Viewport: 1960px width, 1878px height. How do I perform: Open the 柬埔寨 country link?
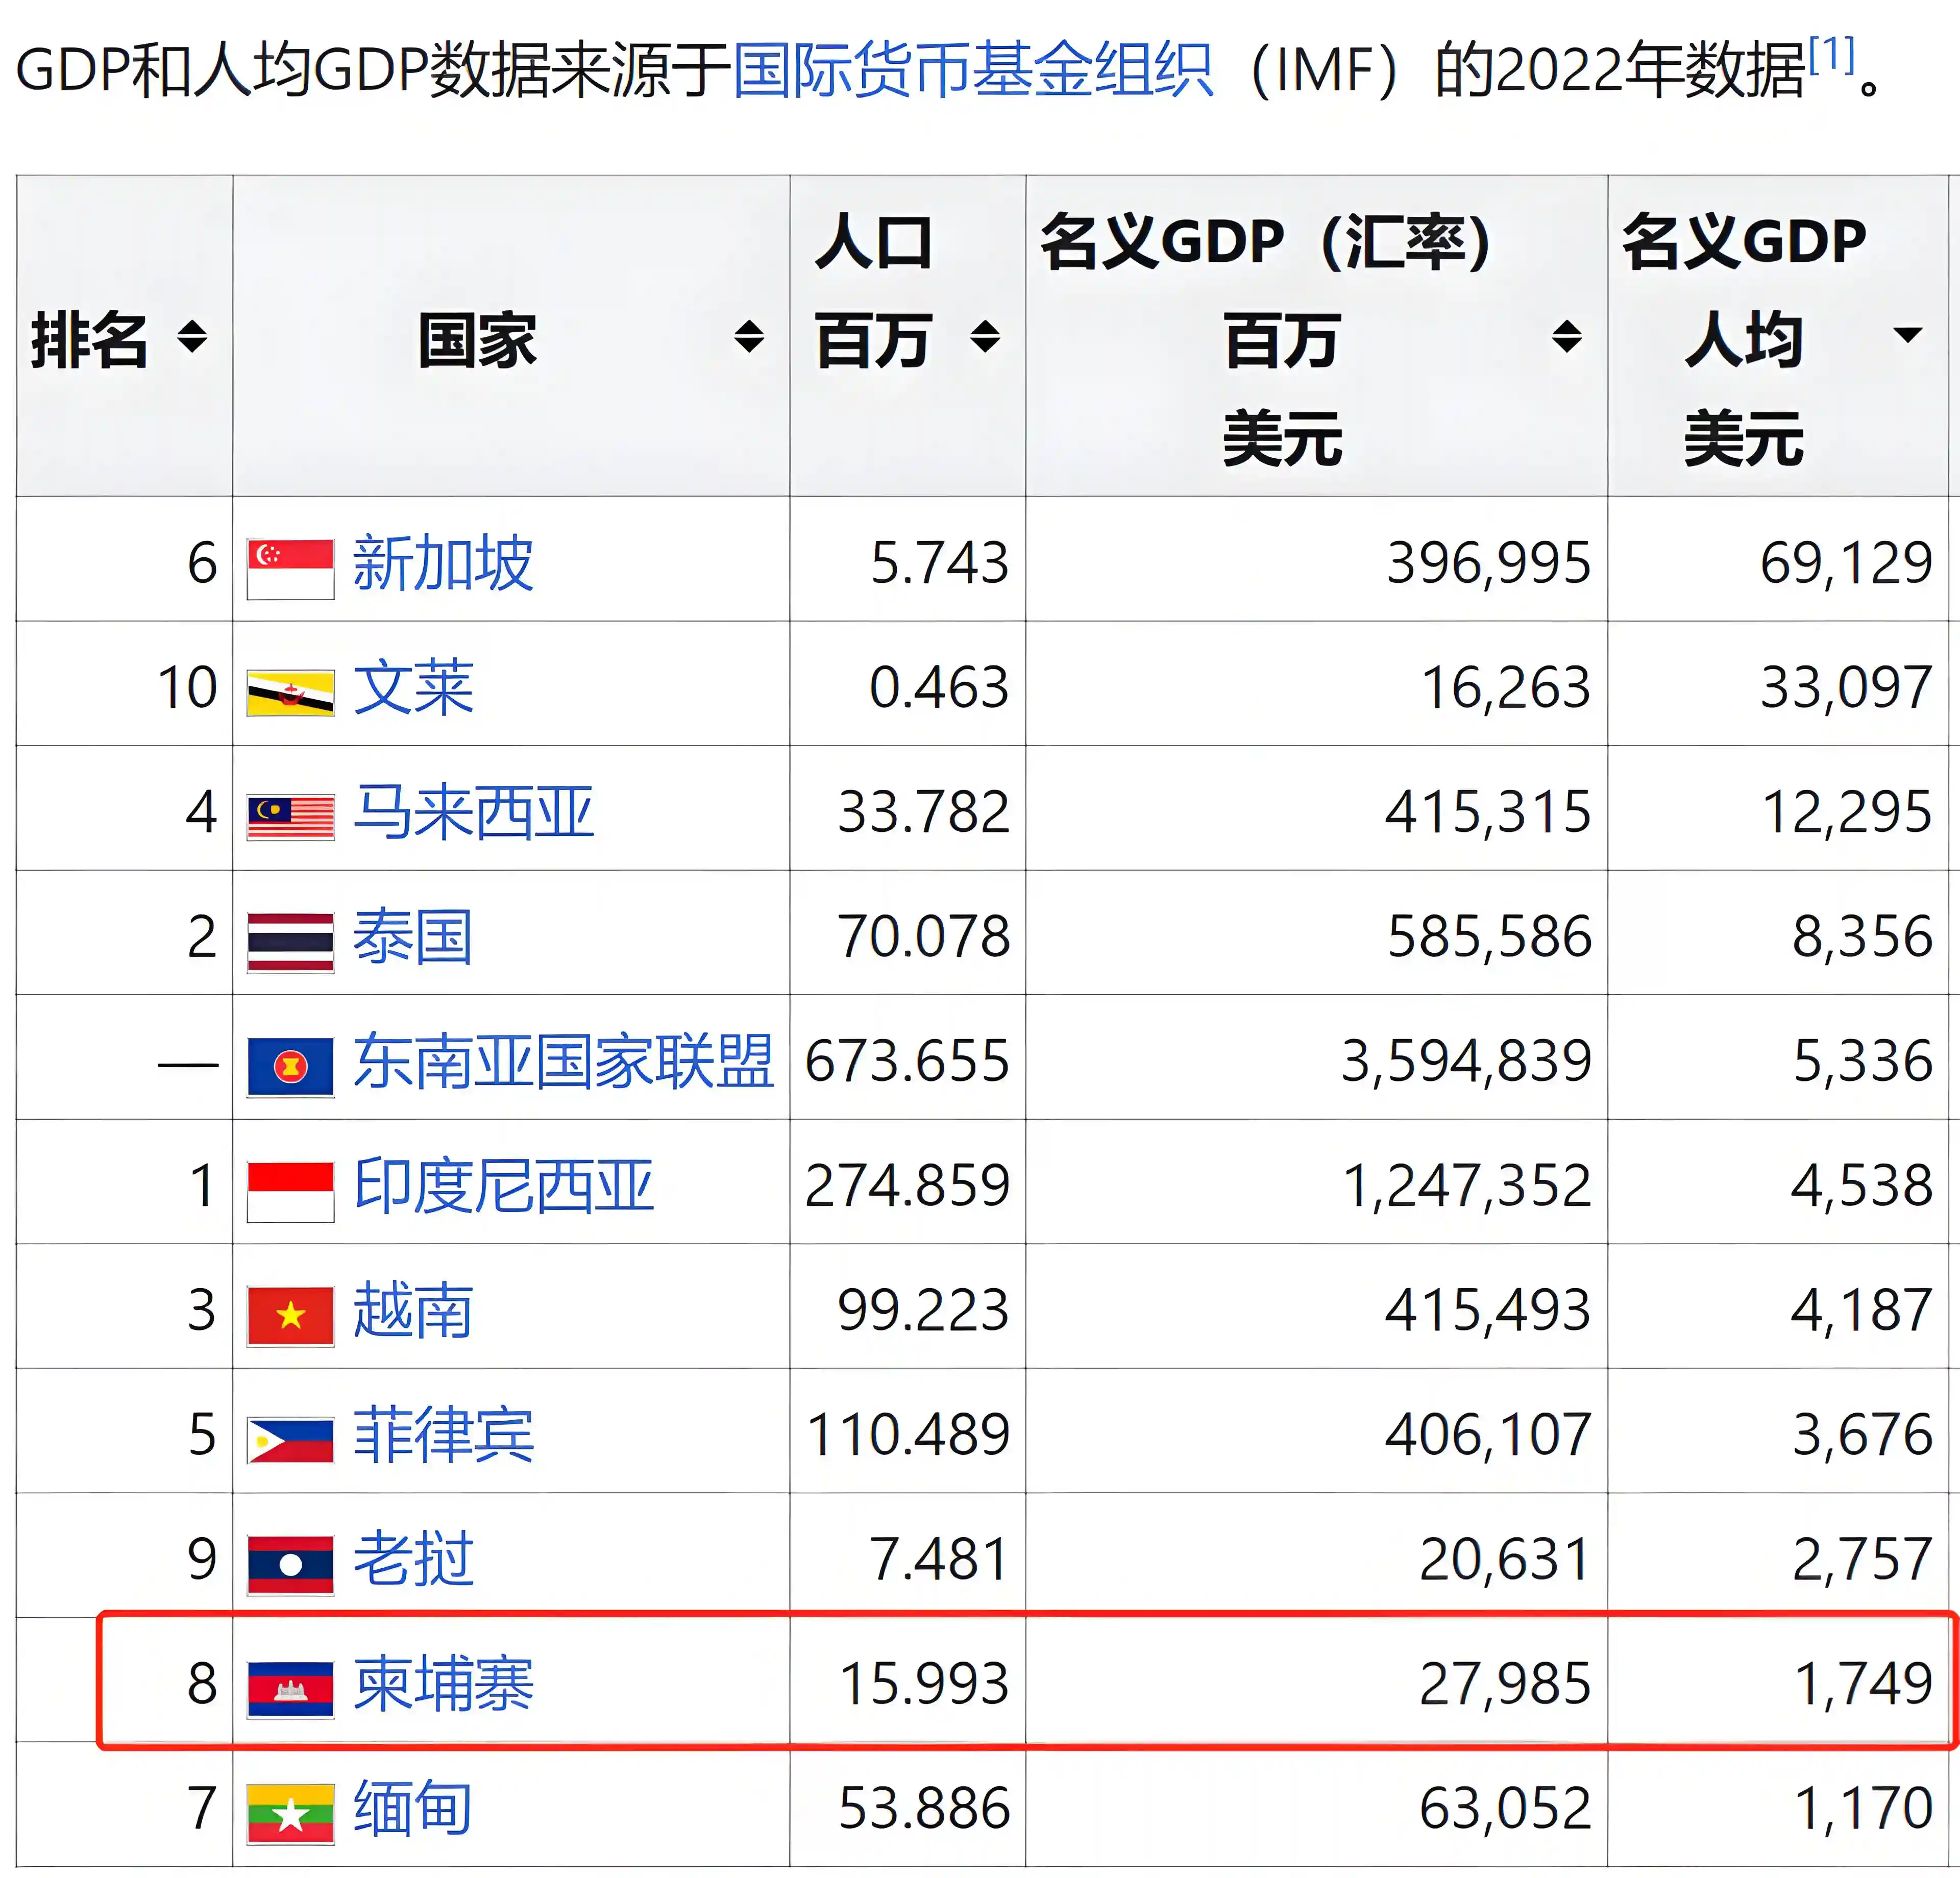pyautogui.click(x=443, y=1684)
